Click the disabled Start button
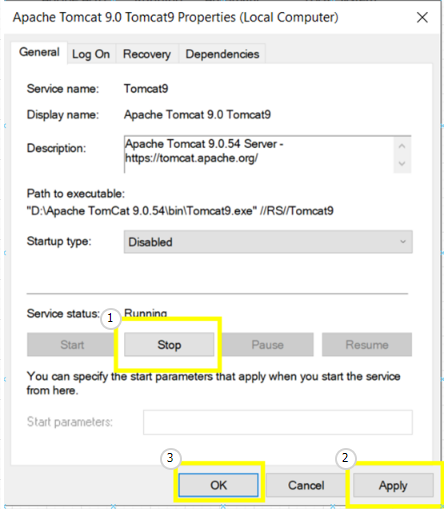 coord(72,344)
